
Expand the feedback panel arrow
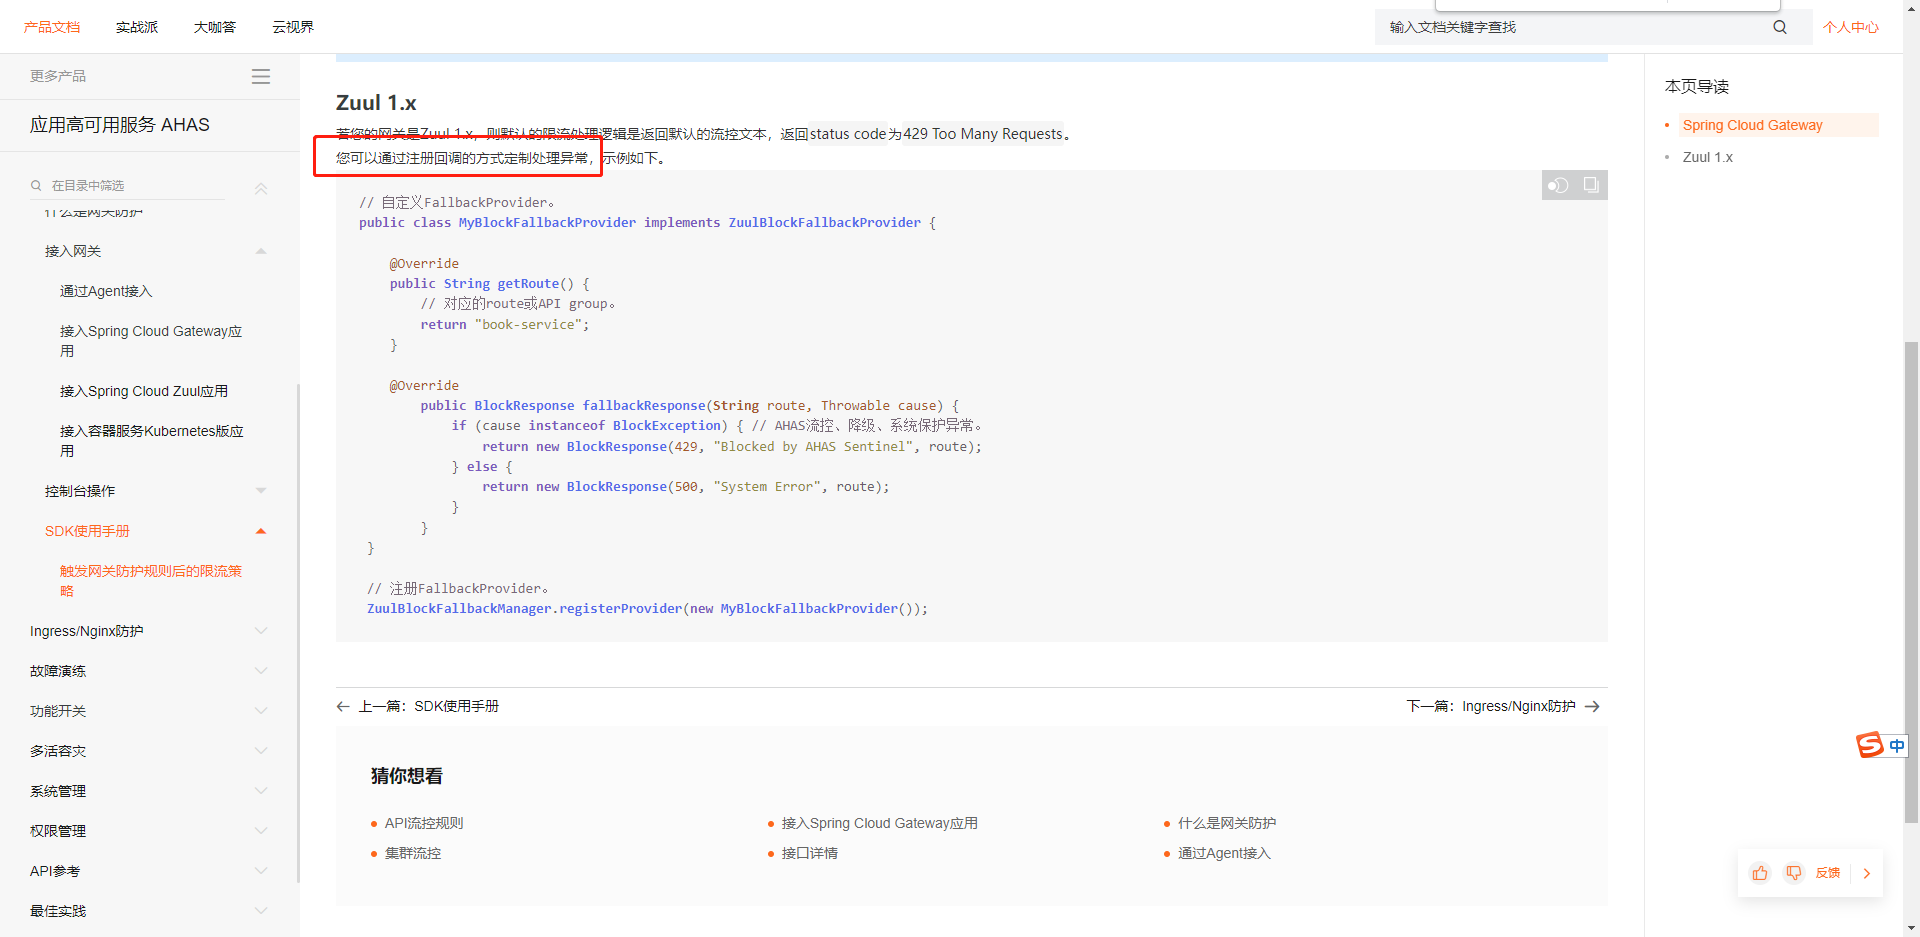coord(1867,873)
